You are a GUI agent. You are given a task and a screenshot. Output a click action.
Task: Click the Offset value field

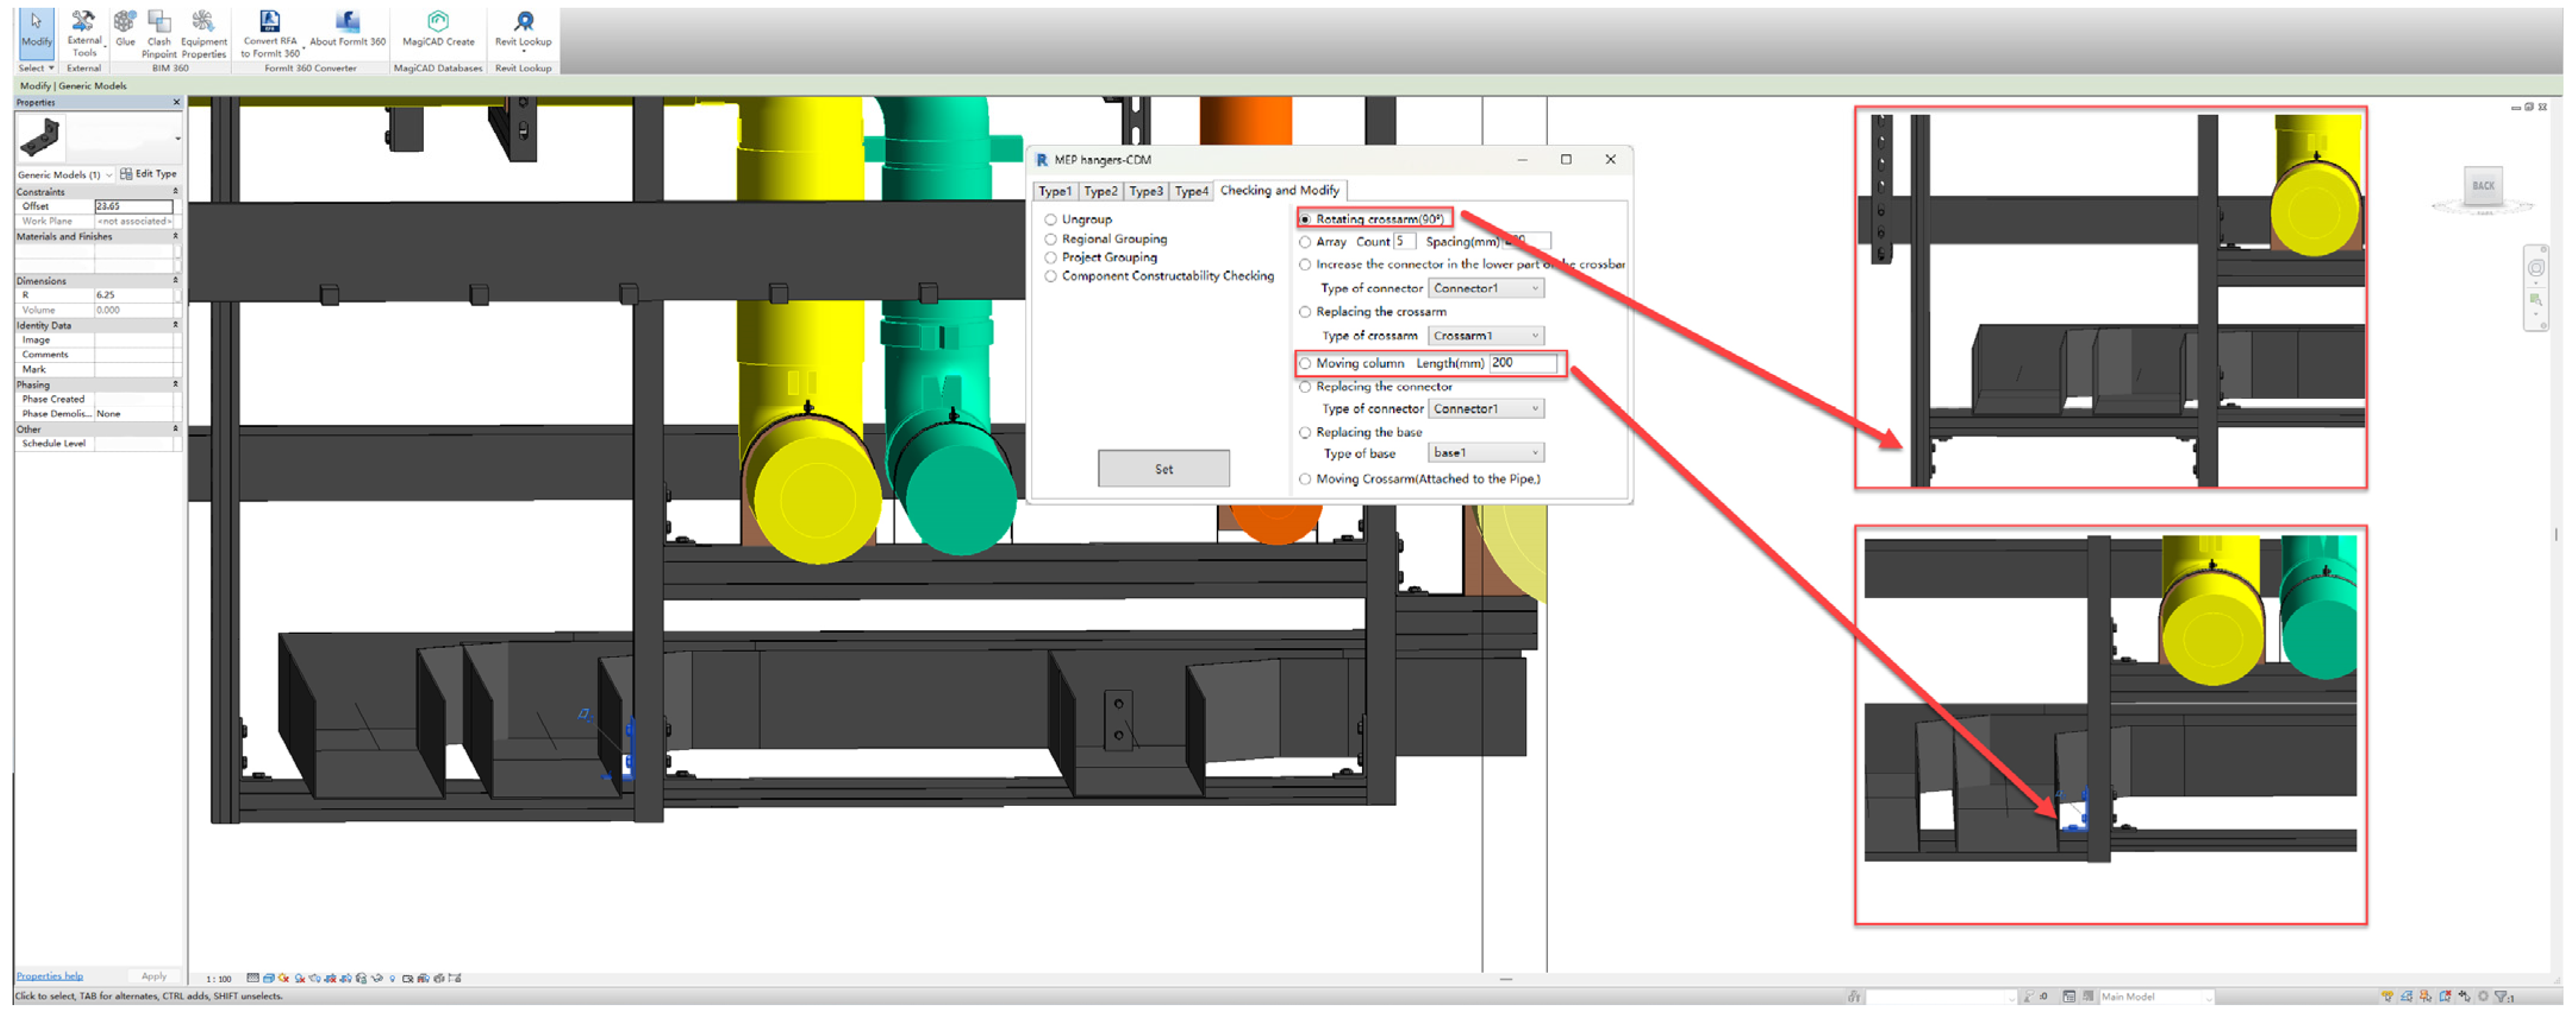pos(133,207)
